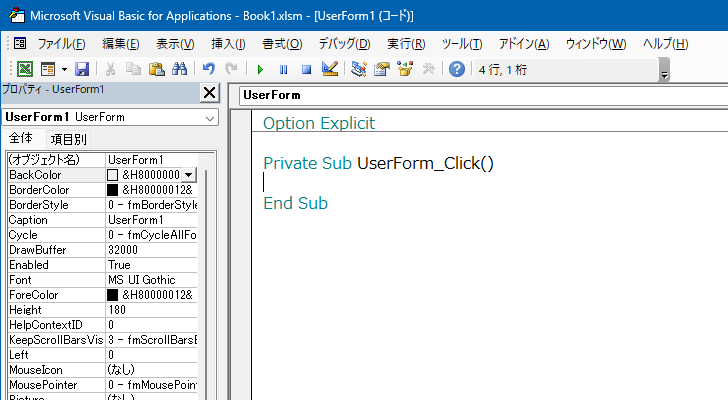Open the BackColor value dropdown arrow

click(x=188, y=175)
